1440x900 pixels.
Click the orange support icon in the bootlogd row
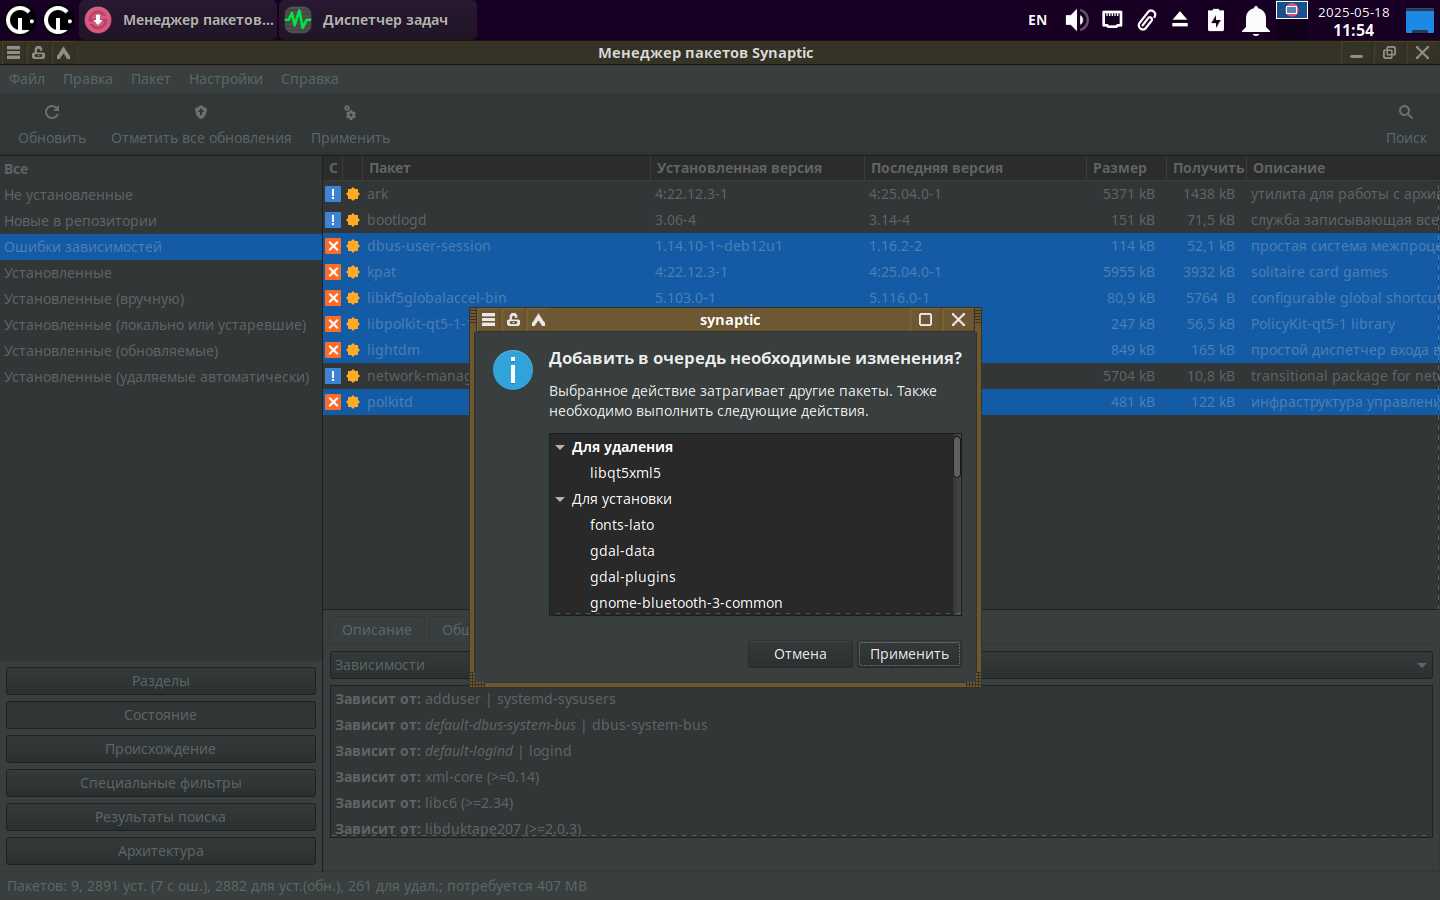pyautogui.click(x=353, y=220)
